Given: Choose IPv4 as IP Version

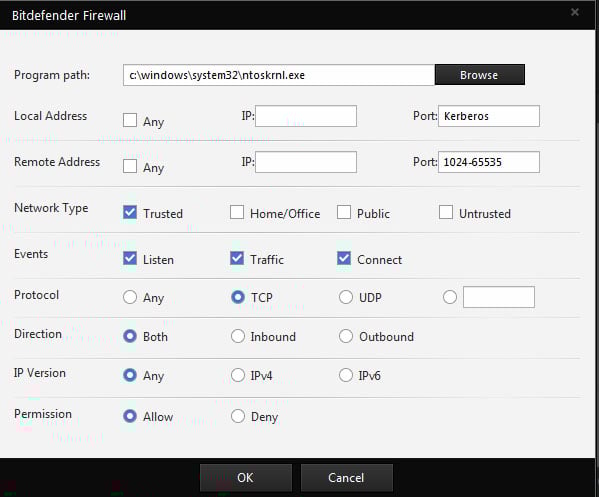Looking at the screenshot, I should pyautogui.click(x=238, y=375).
